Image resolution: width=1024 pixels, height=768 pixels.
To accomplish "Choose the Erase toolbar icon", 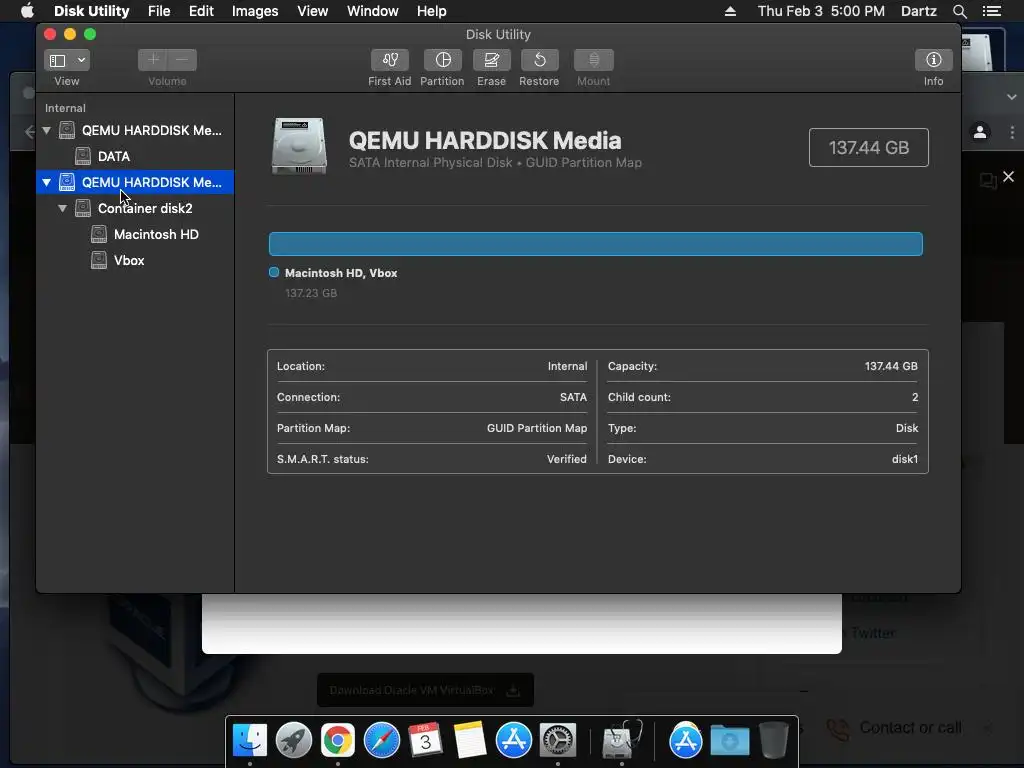I will point(491,60).
